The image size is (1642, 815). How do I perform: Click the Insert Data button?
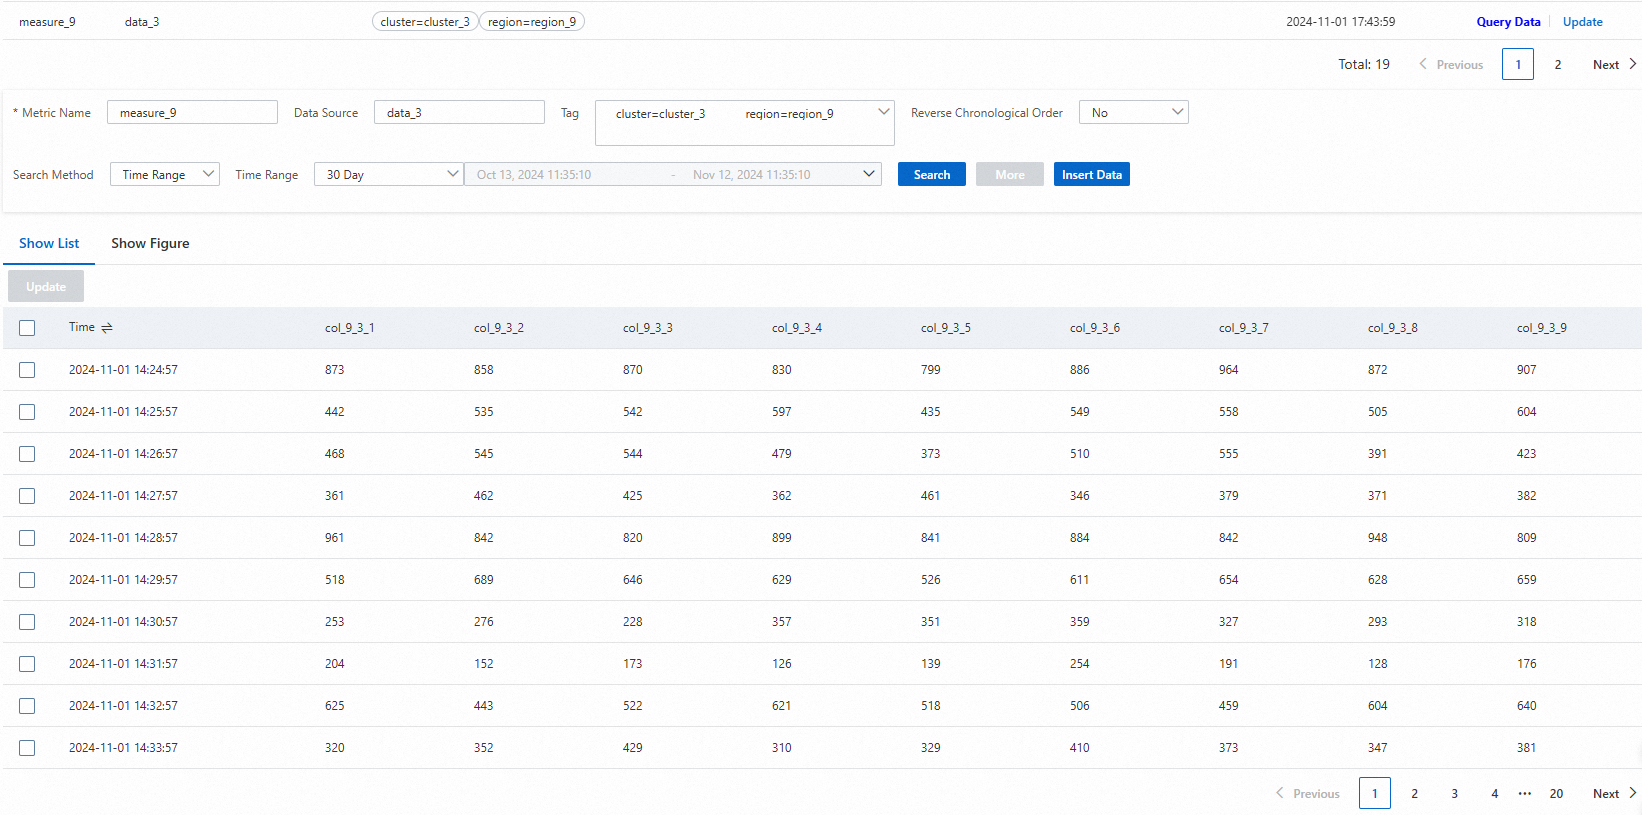(1091, 174)
